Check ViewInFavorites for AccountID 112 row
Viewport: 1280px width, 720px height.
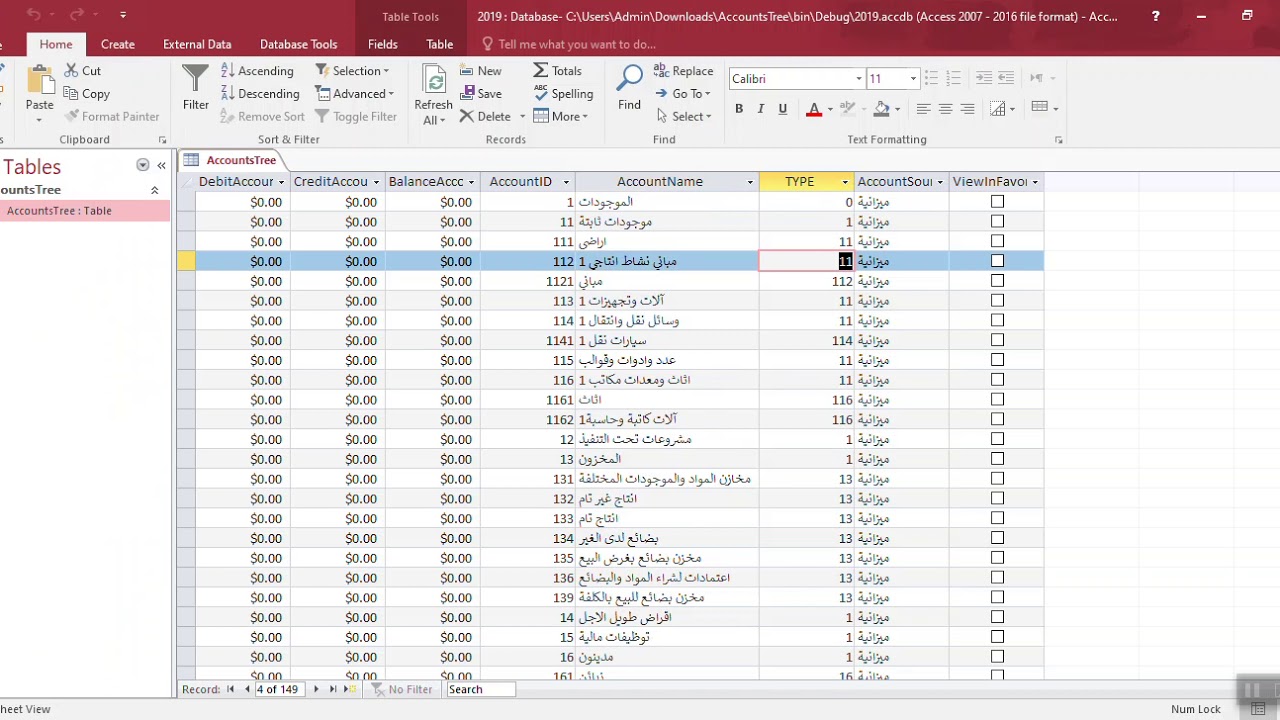(x=997, y=261)
